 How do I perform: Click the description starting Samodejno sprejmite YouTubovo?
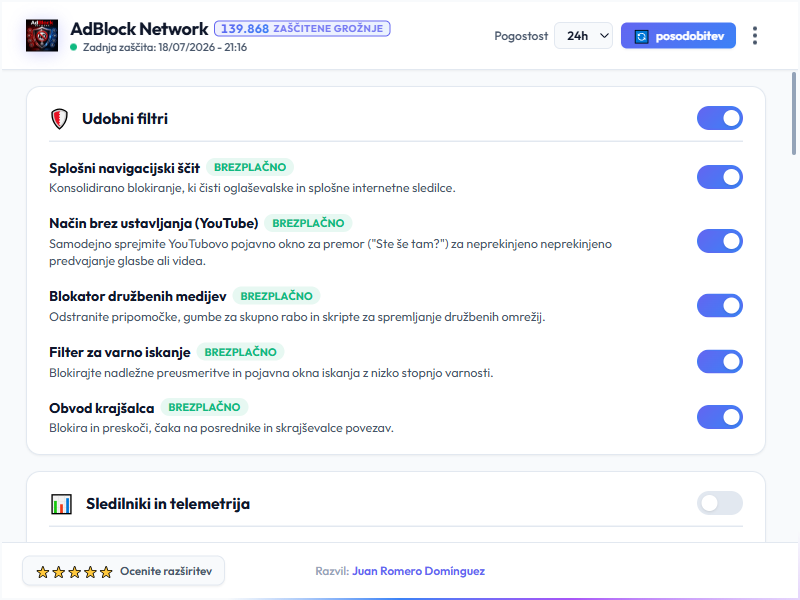click(x=330, y=253)
